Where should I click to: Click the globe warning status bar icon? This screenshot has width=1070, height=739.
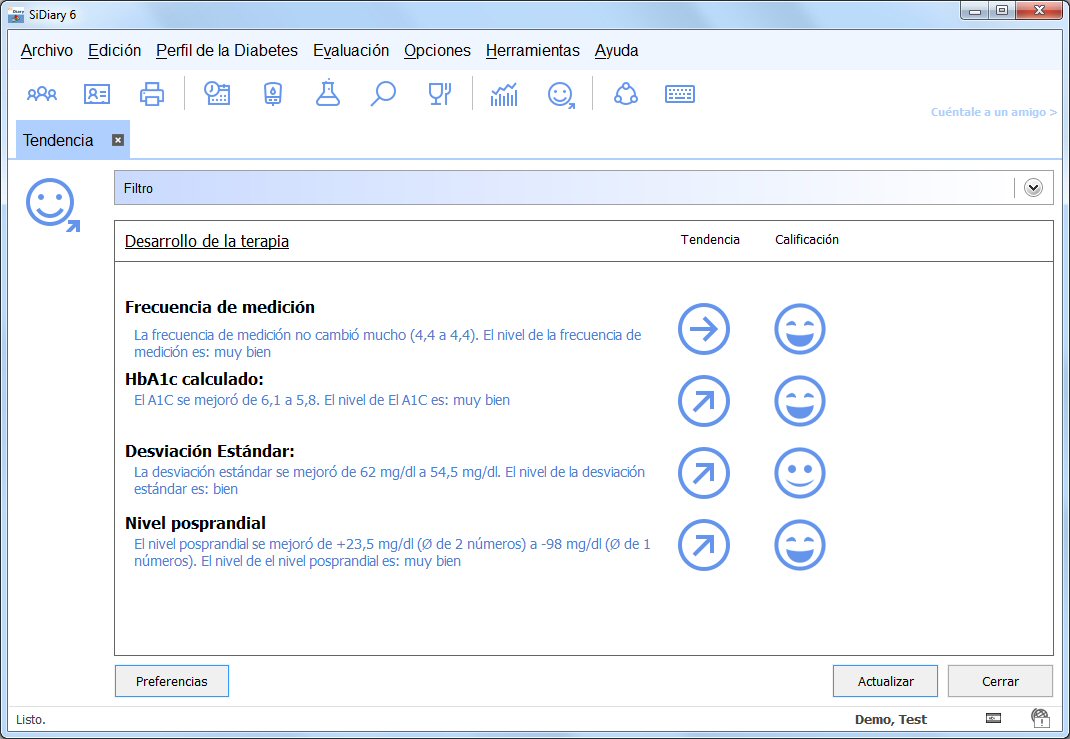click(x=1040, y=718)
